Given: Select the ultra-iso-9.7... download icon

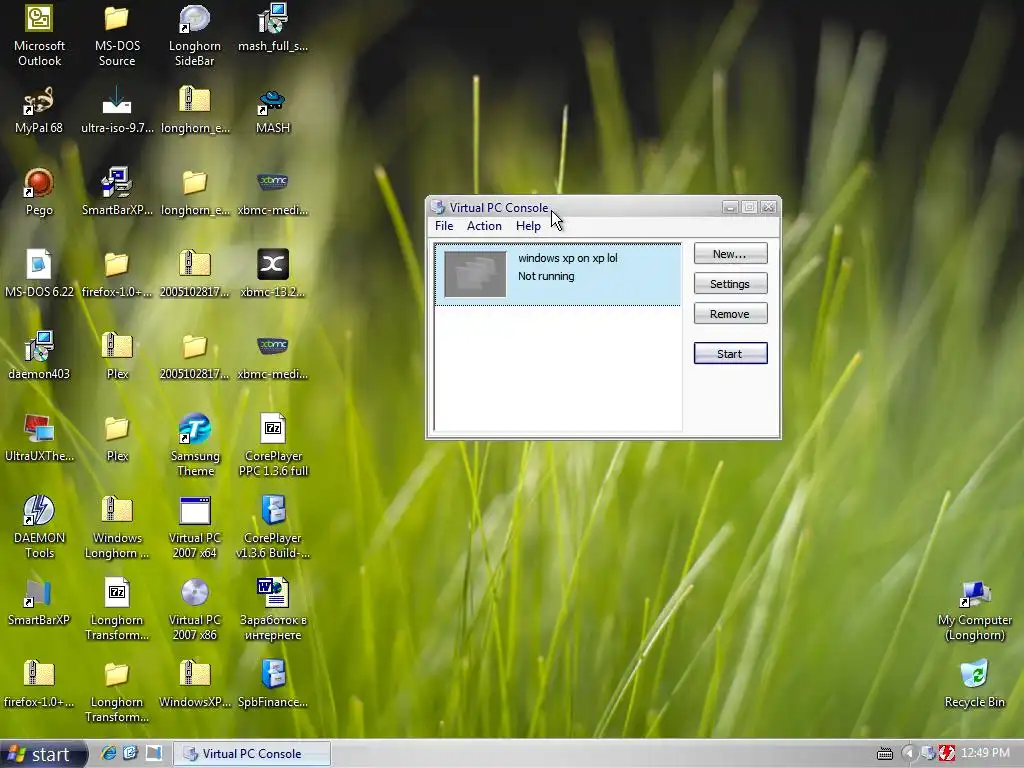Looking at the screenshot, I should coord(117,110).
